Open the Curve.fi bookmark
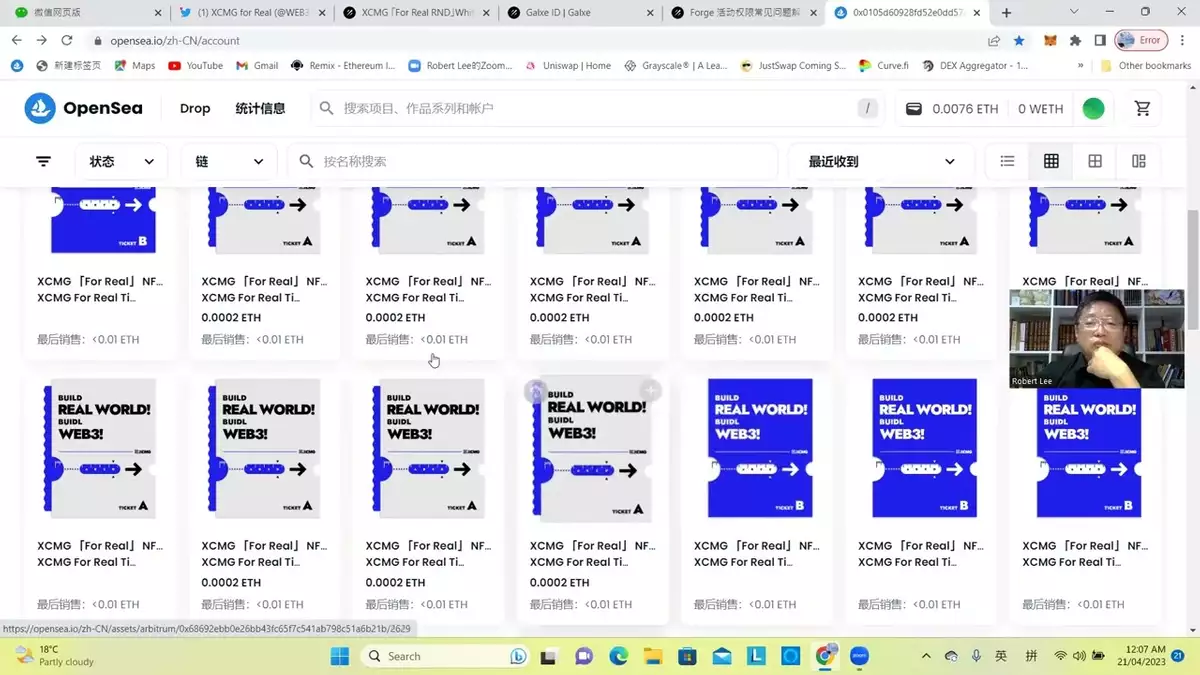Image resolution: width=1200 pixels, height=675 pixels. tap(884, 66)
